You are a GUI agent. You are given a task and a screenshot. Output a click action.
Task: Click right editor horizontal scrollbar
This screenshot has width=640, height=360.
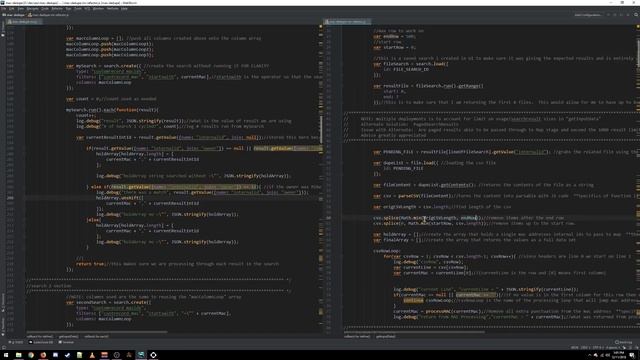[414, 332]
